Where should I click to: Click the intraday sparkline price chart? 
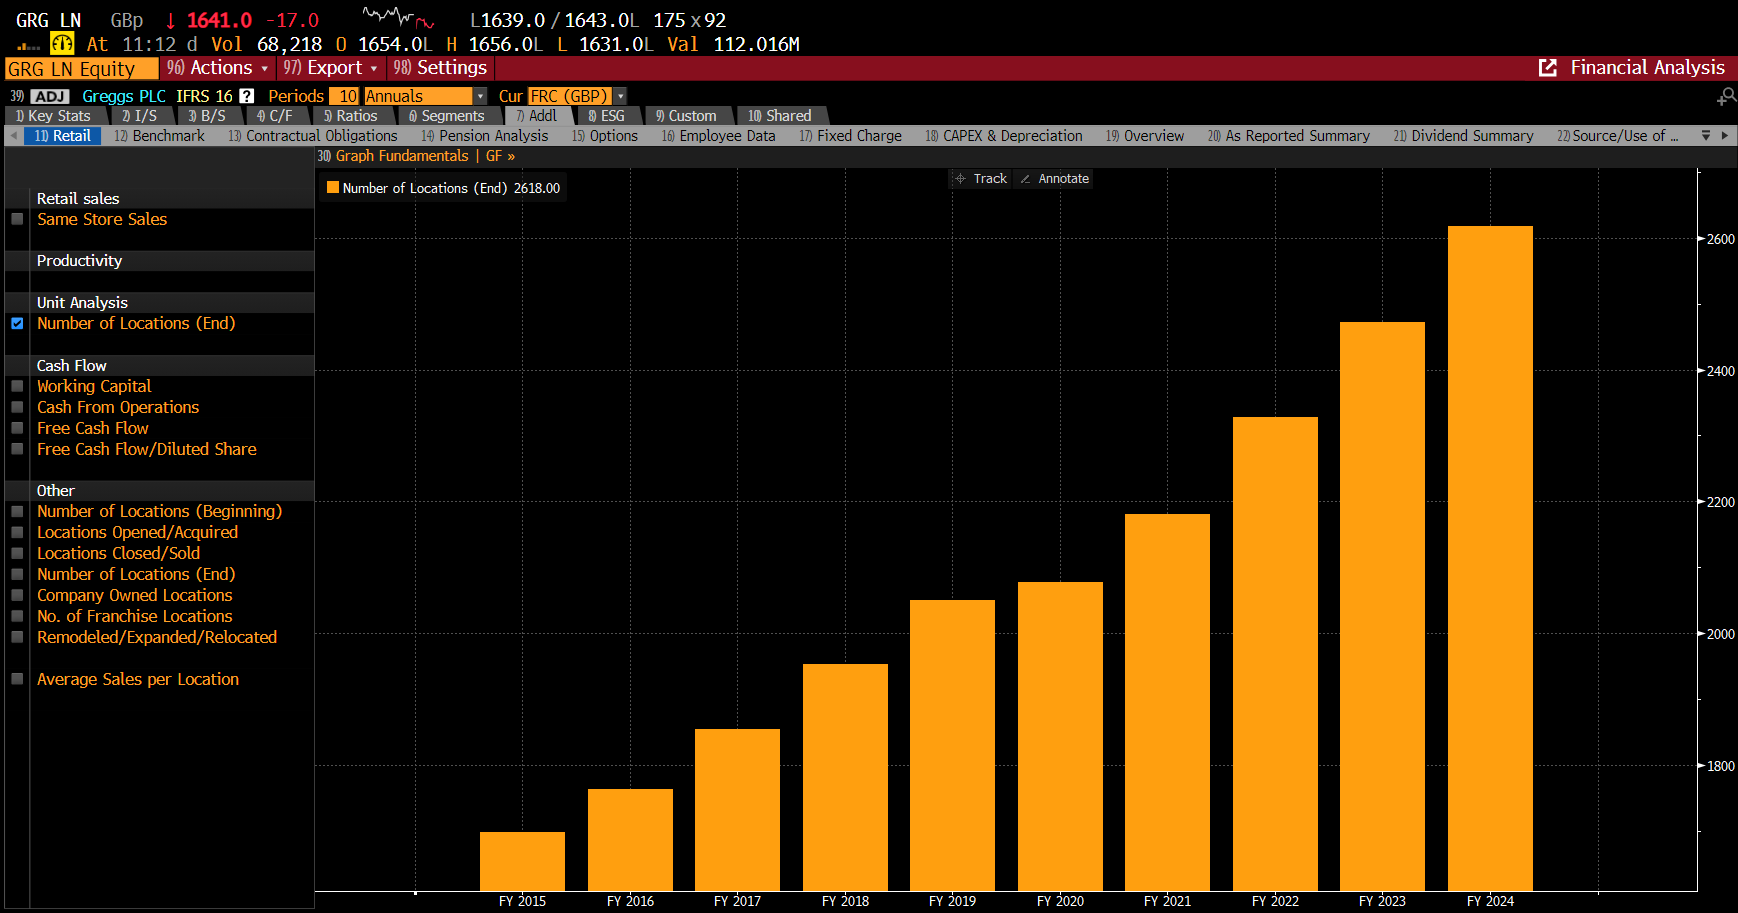click(x=398, y=17)
